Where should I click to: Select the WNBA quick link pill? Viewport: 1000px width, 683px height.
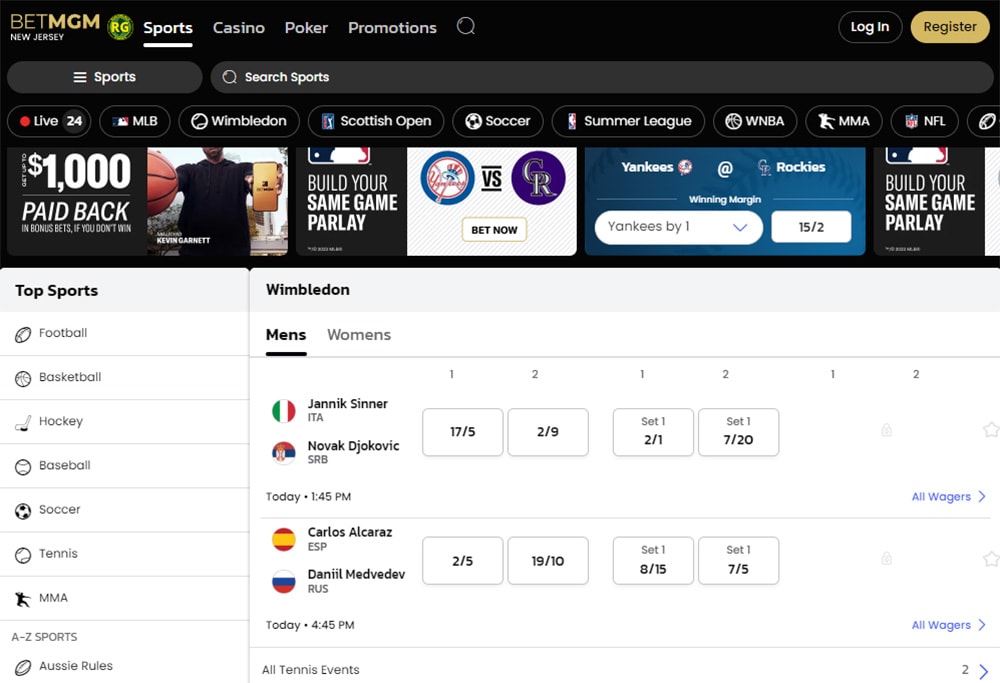click(754, 121)
